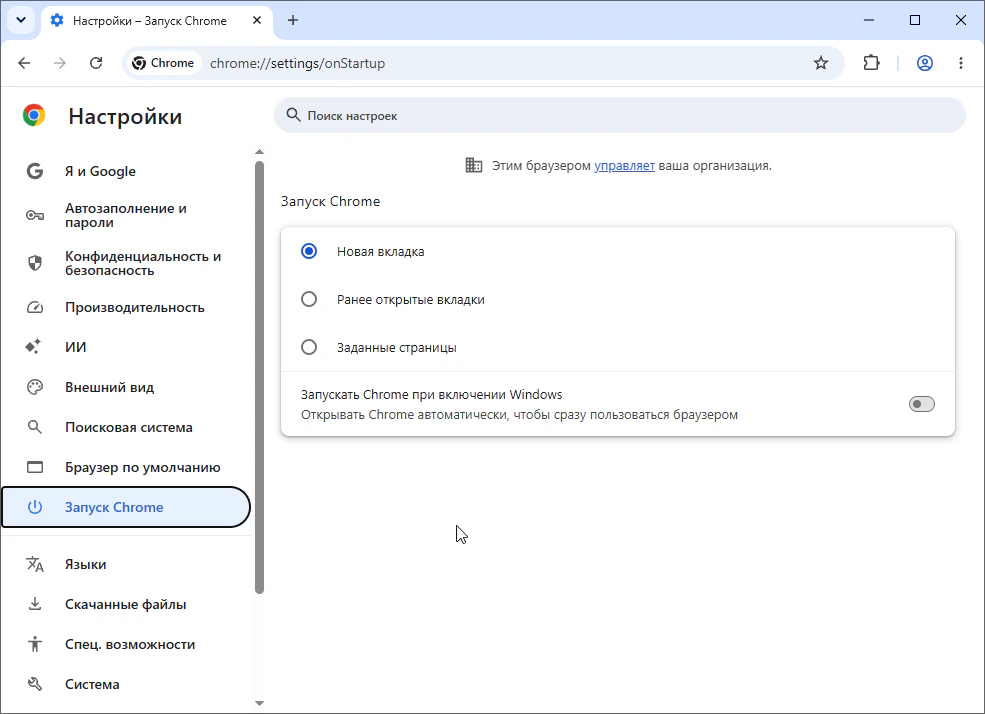Bookmark this page with the star icon
This screenshot has height=714, width=985.
(x=820, y=63)
